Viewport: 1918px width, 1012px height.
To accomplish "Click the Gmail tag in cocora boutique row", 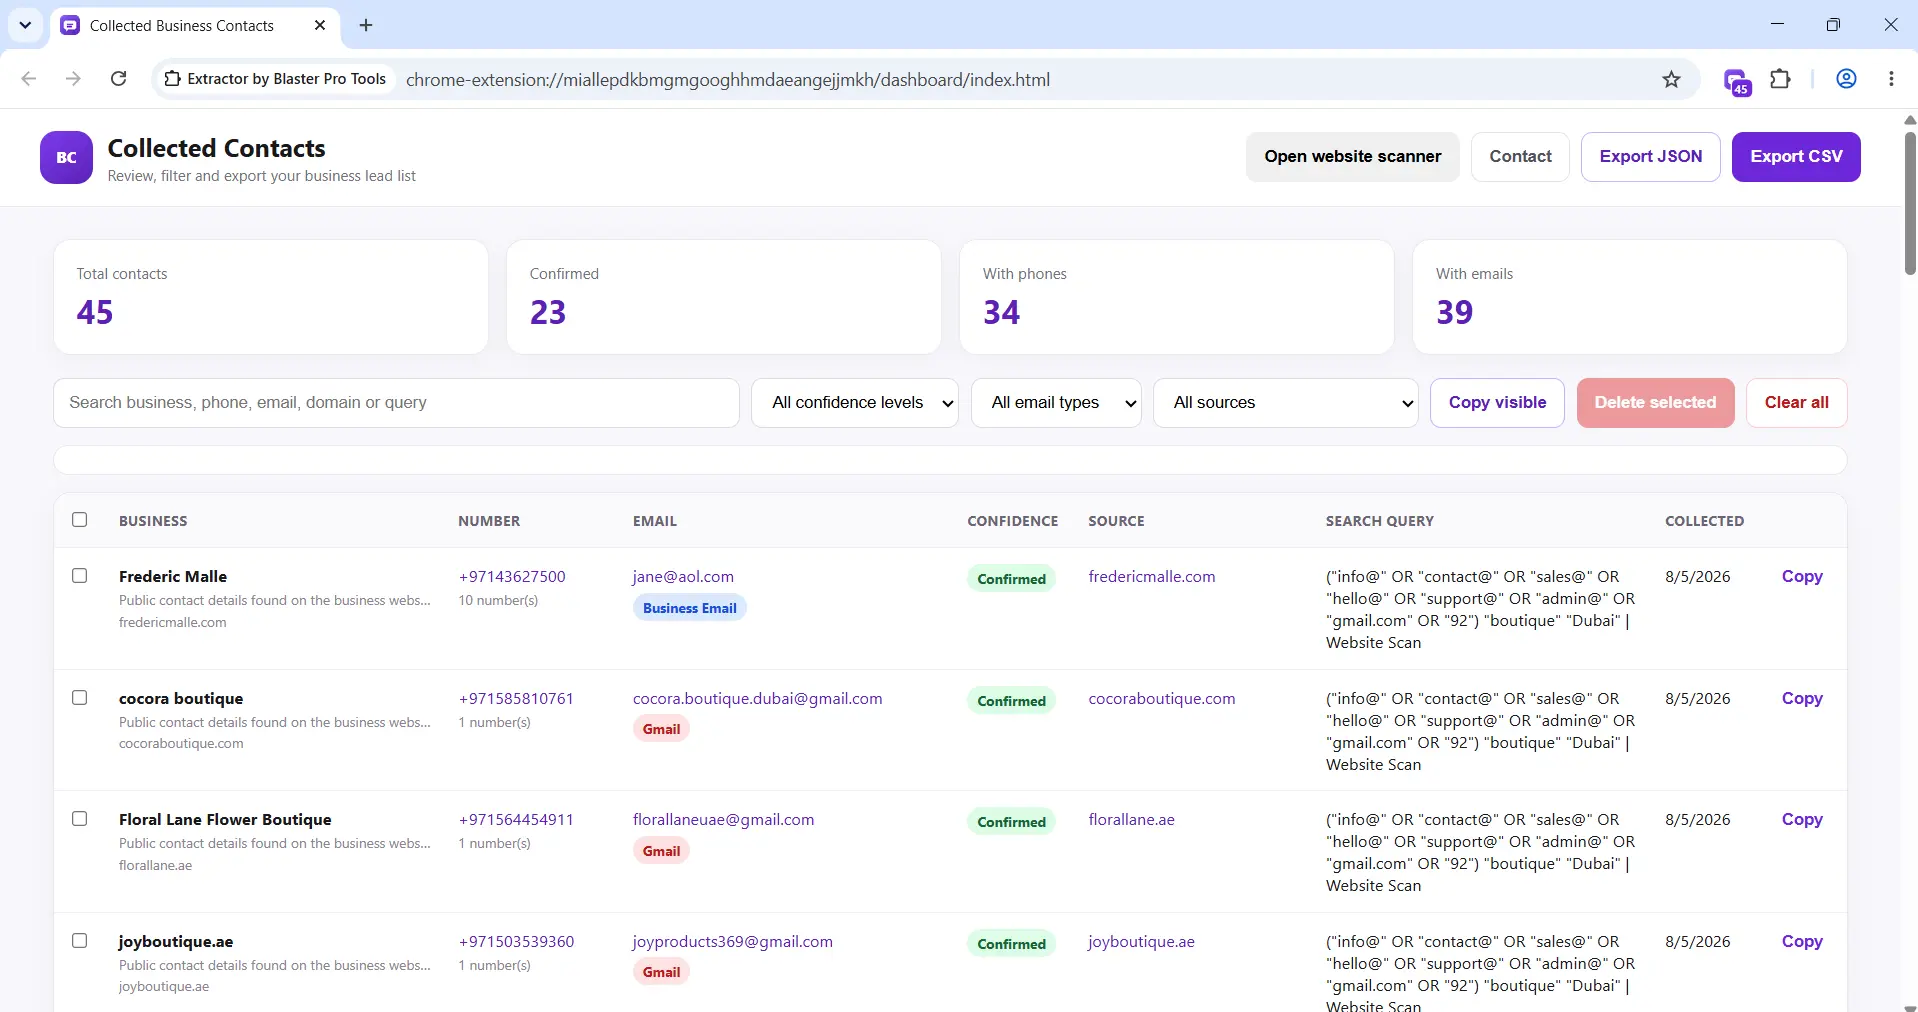I will (x=661, y=729).
